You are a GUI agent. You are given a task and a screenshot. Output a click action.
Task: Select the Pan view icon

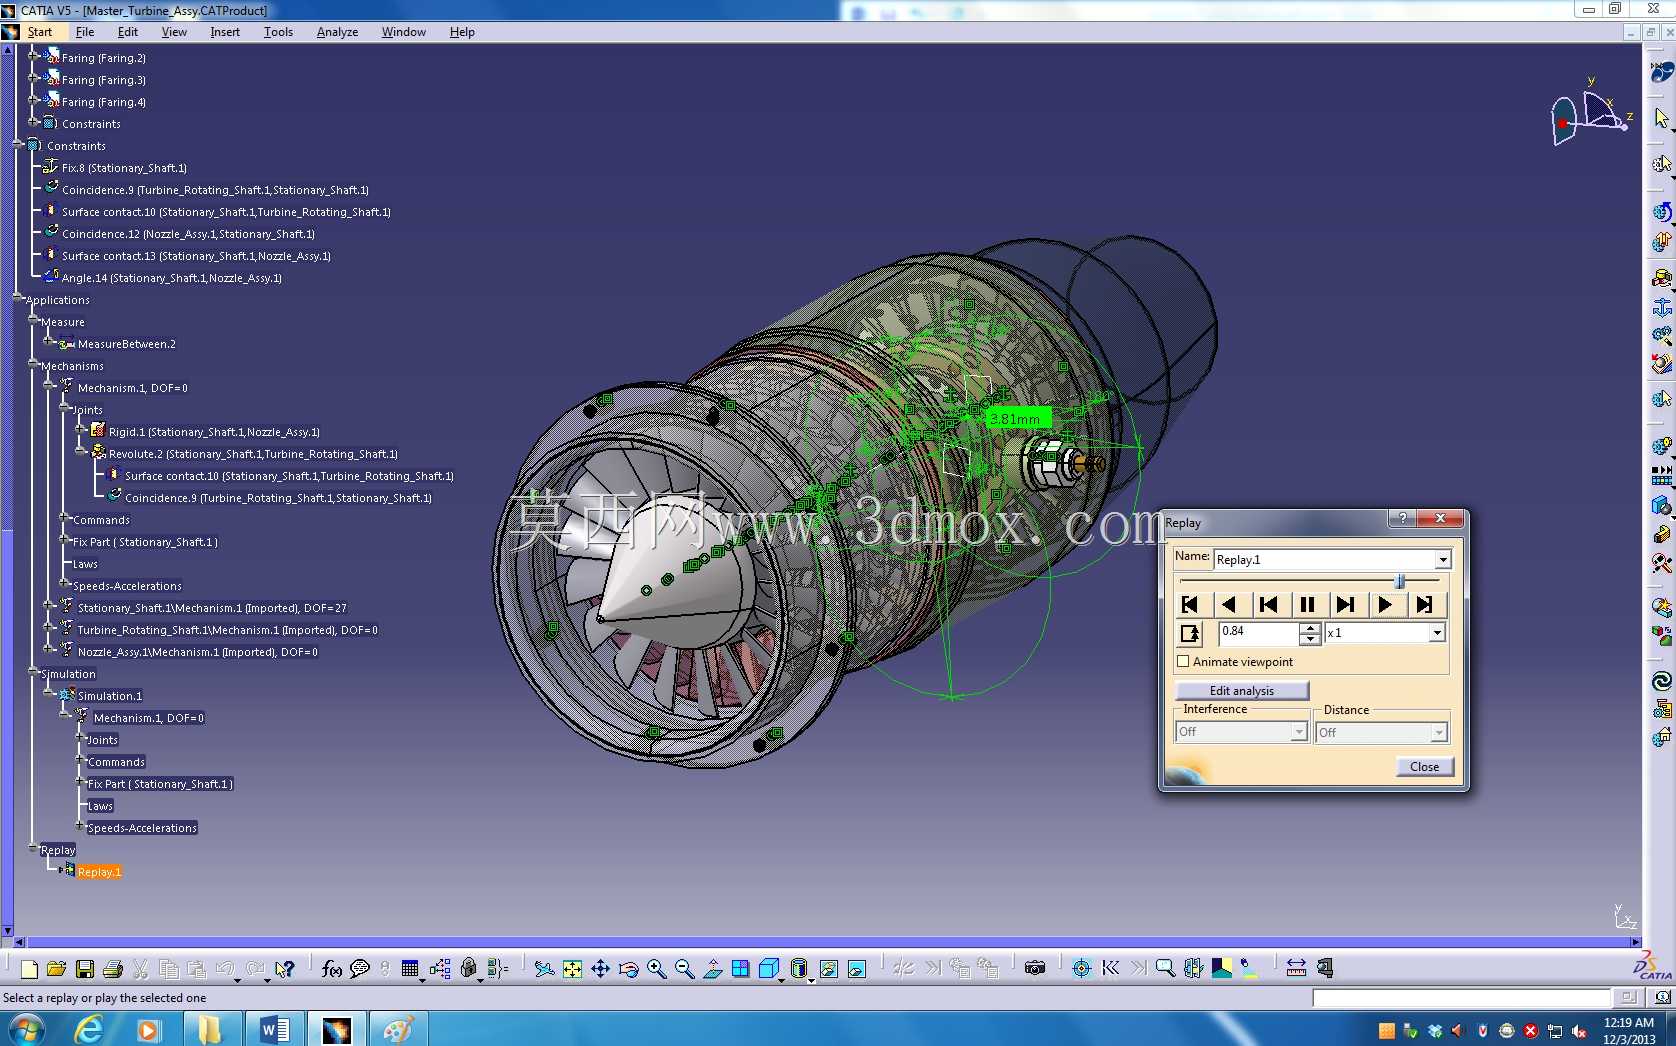[x=600, y=968]
